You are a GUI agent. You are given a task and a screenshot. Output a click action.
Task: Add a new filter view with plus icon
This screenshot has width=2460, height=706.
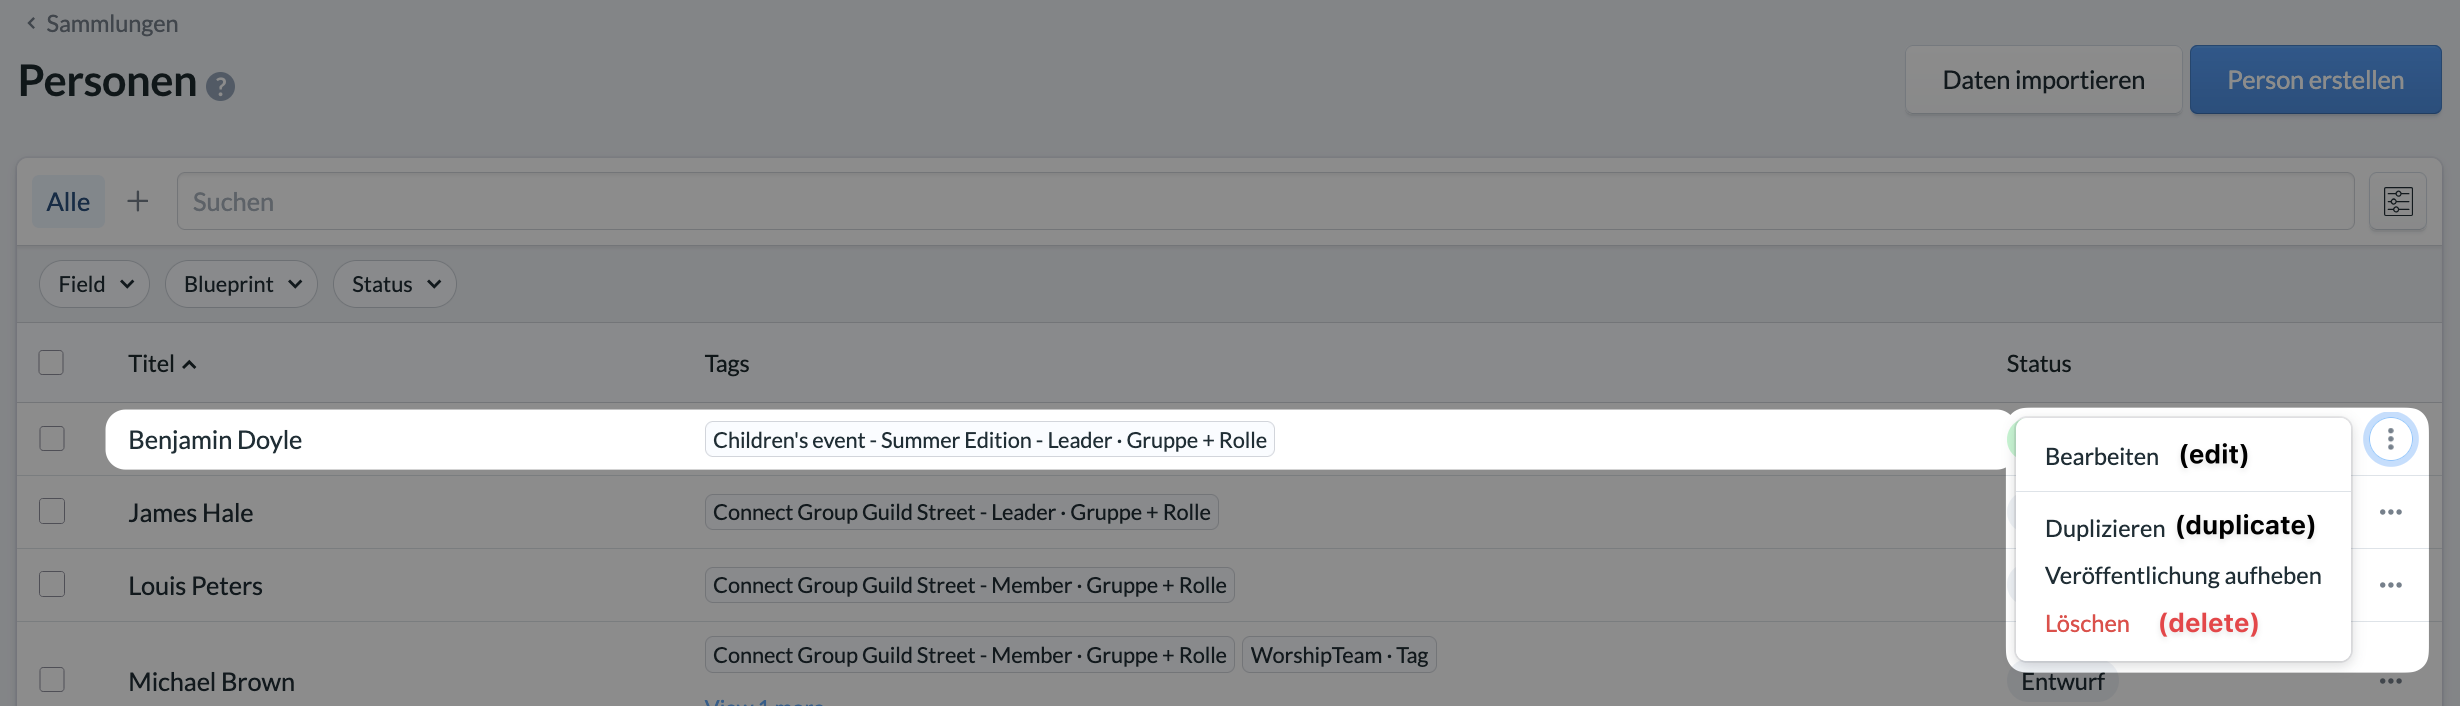[x=138, y=201]
